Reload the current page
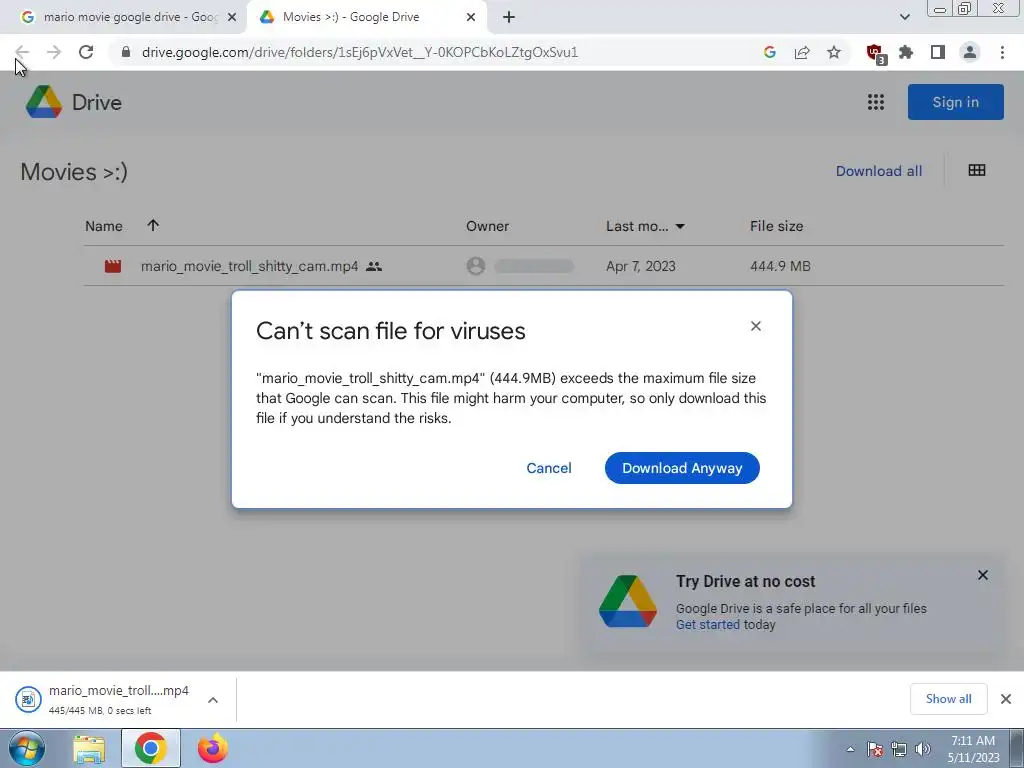Viewport: 1024px width, 768px height. (86, 52)
